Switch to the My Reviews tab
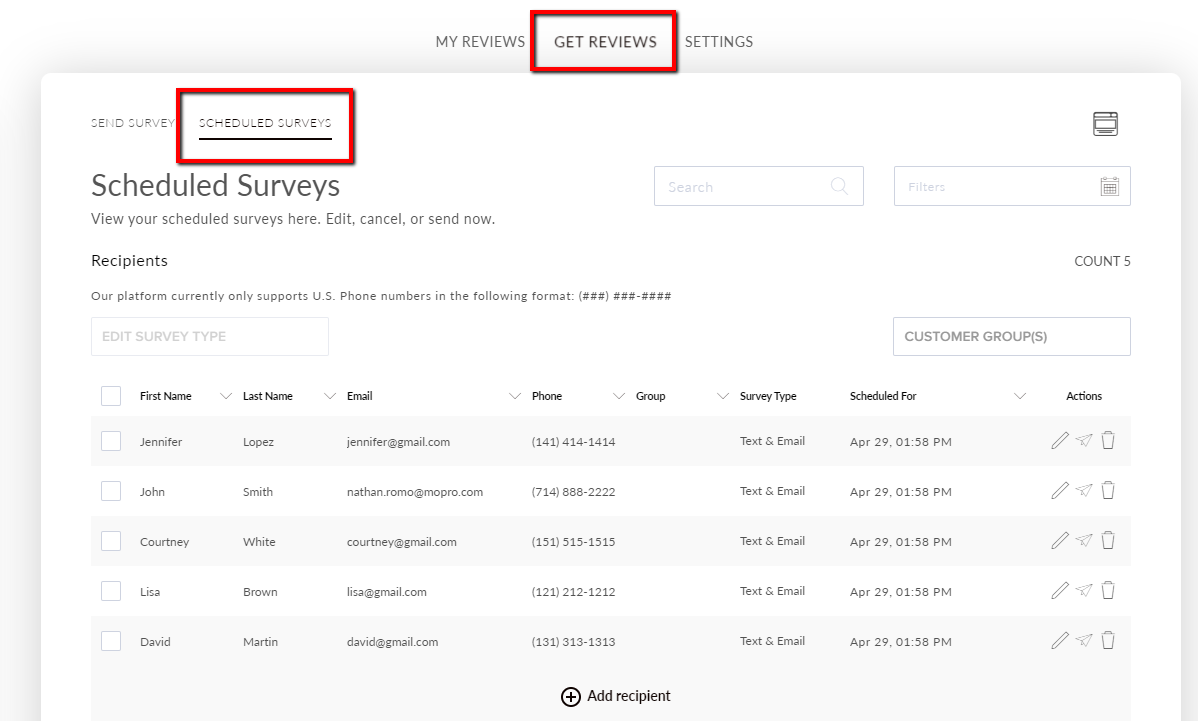Viewport: 1198px width, 721px height. pos(480,41)
